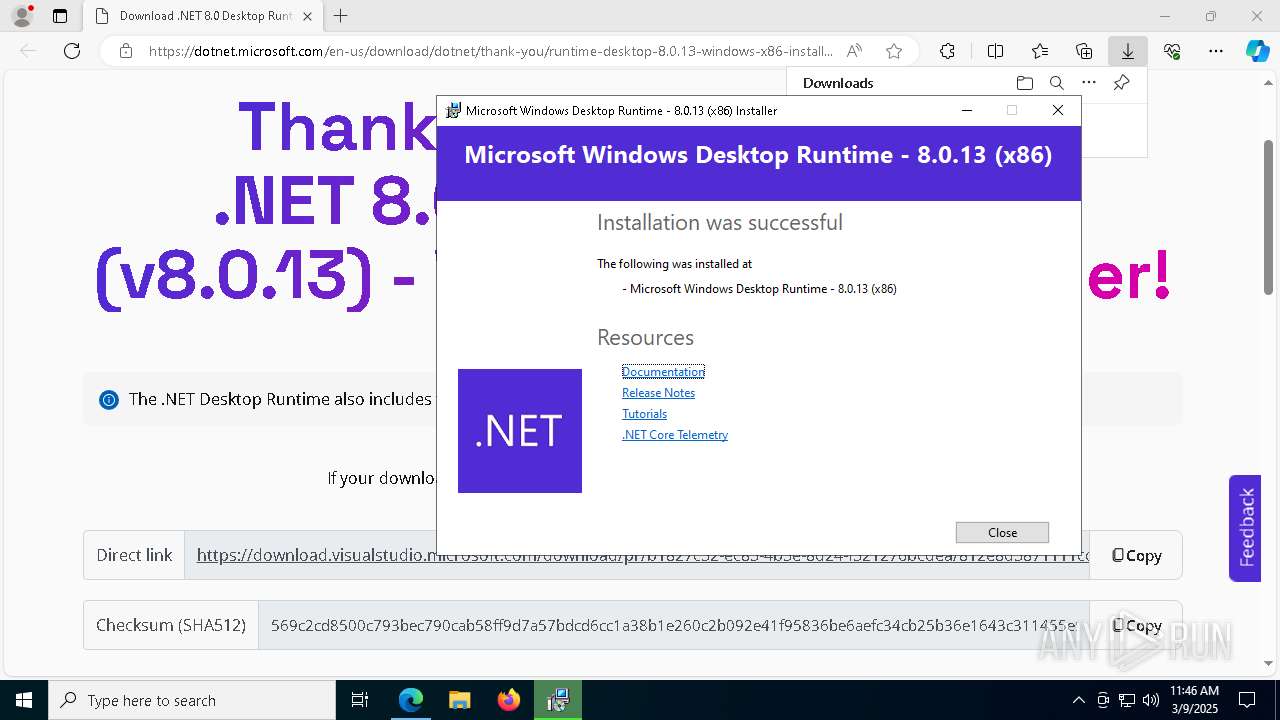Open the notification center icon
Image resolution: width=1280 pixels, height=720 pixels.
1248,700
